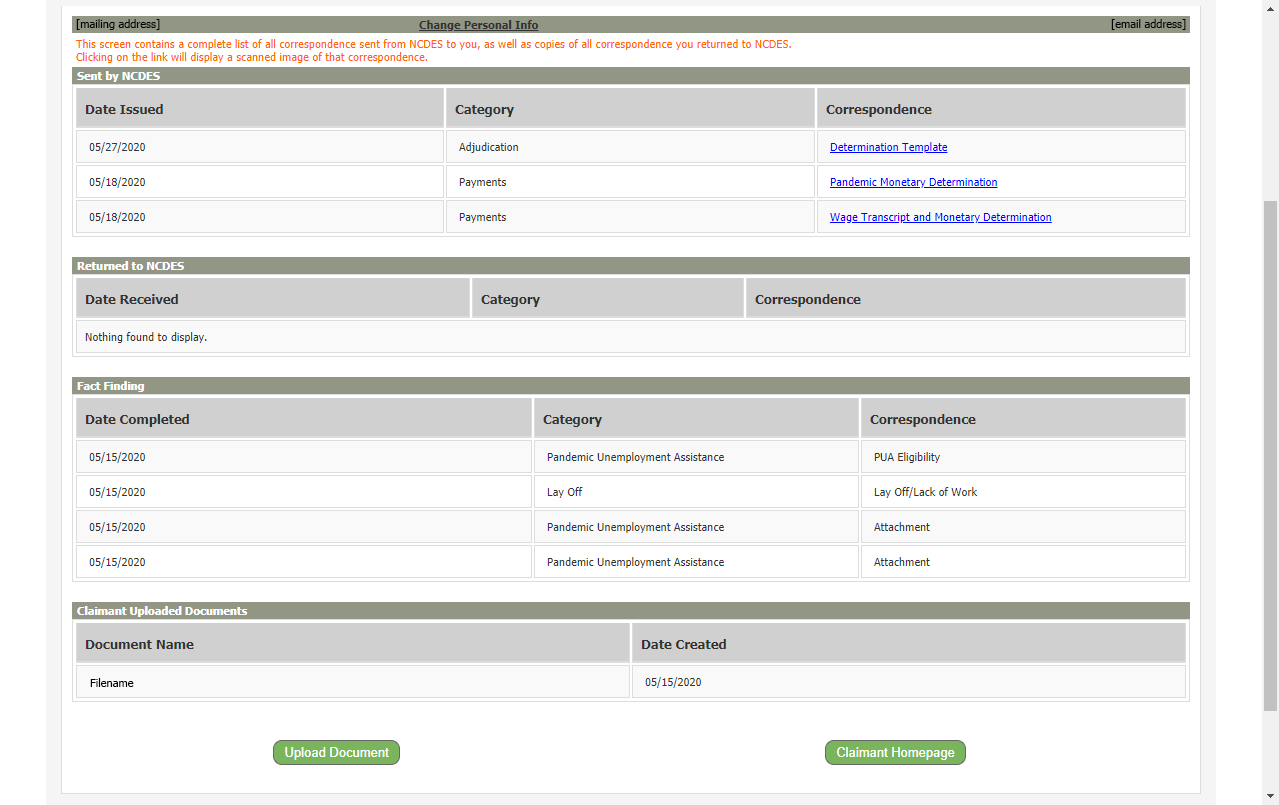Click Category header in Sent by NCDES

coord(484,109)
